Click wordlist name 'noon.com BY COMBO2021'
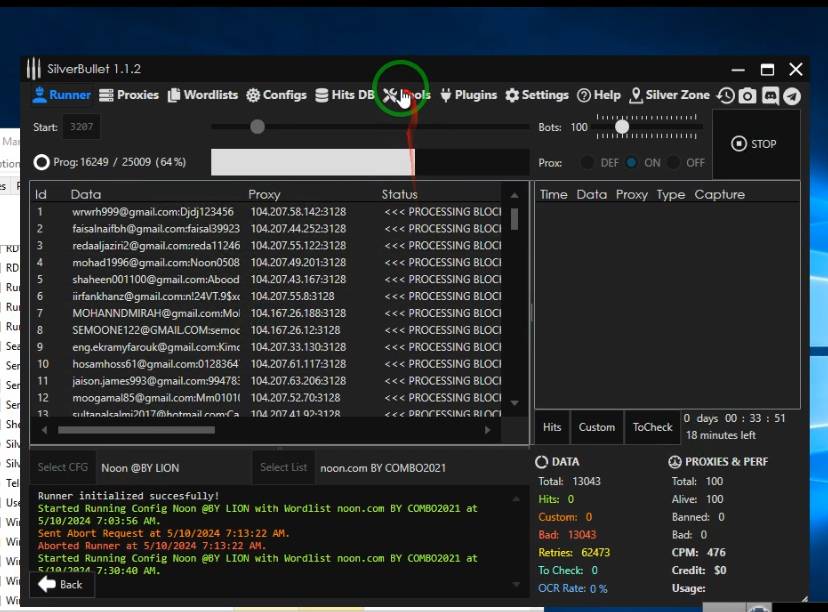The height and width of the screenshot is (612, 828). [383, 468]
